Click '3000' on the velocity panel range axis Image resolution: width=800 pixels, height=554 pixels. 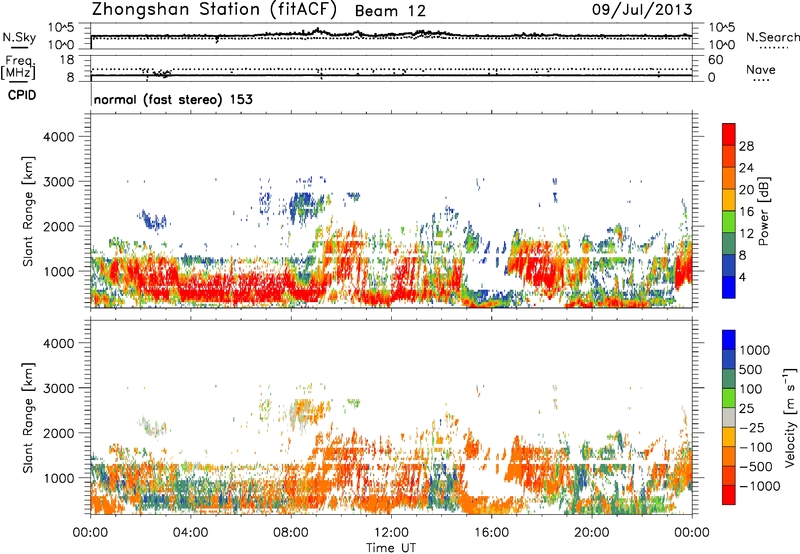(58, 388)
